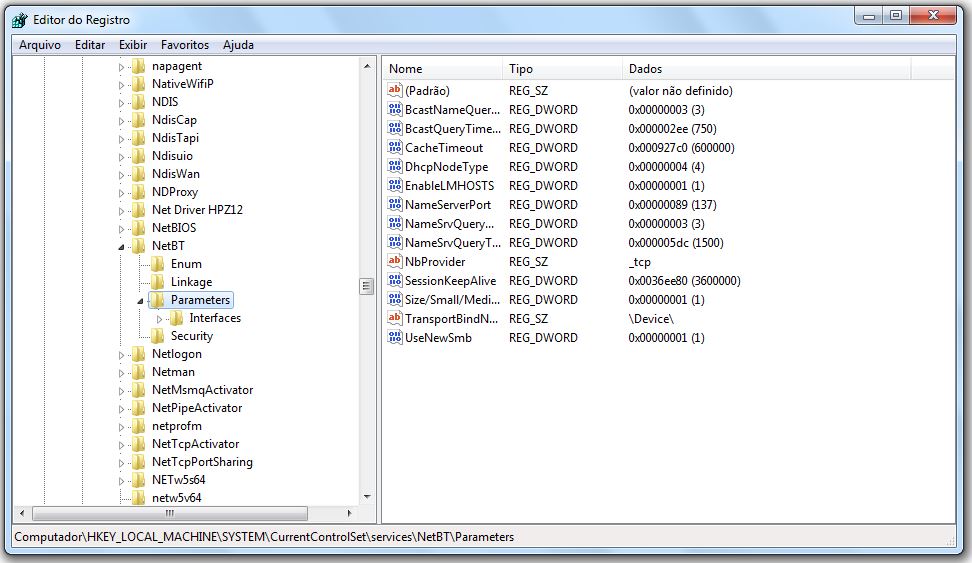Viewport: 972px width, 563px height.
Task: Click the Registry Editor title bar icon
Action: 19,20
